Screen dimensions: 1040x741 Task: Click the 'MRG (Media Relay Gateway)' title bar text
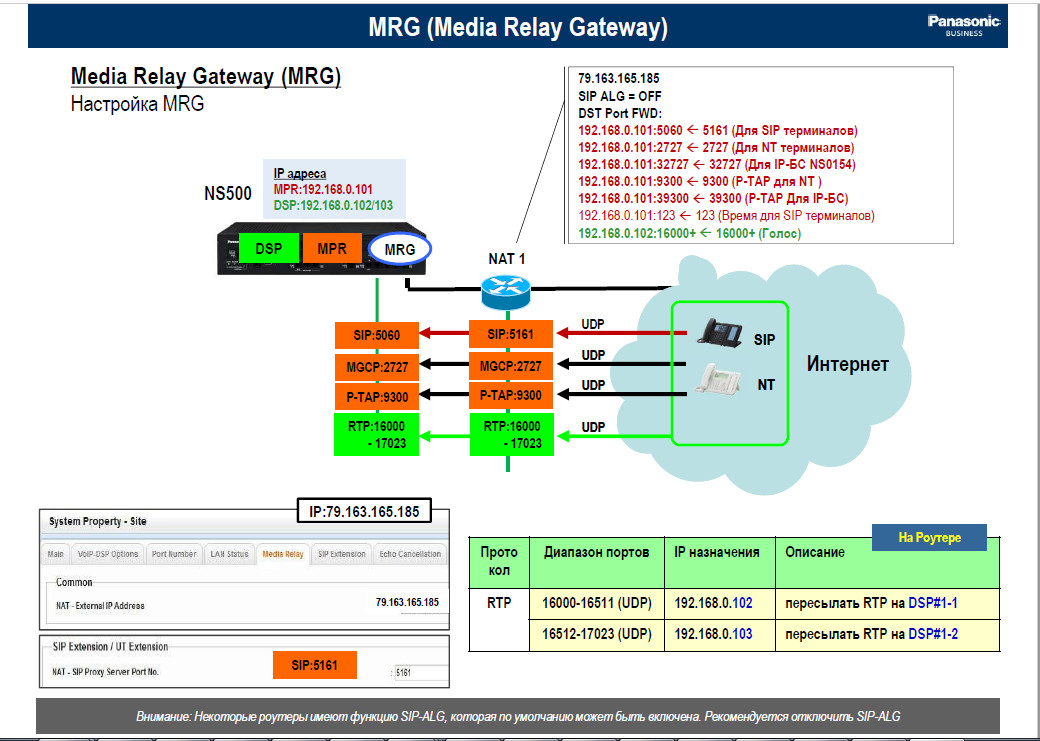coord(518,27)
